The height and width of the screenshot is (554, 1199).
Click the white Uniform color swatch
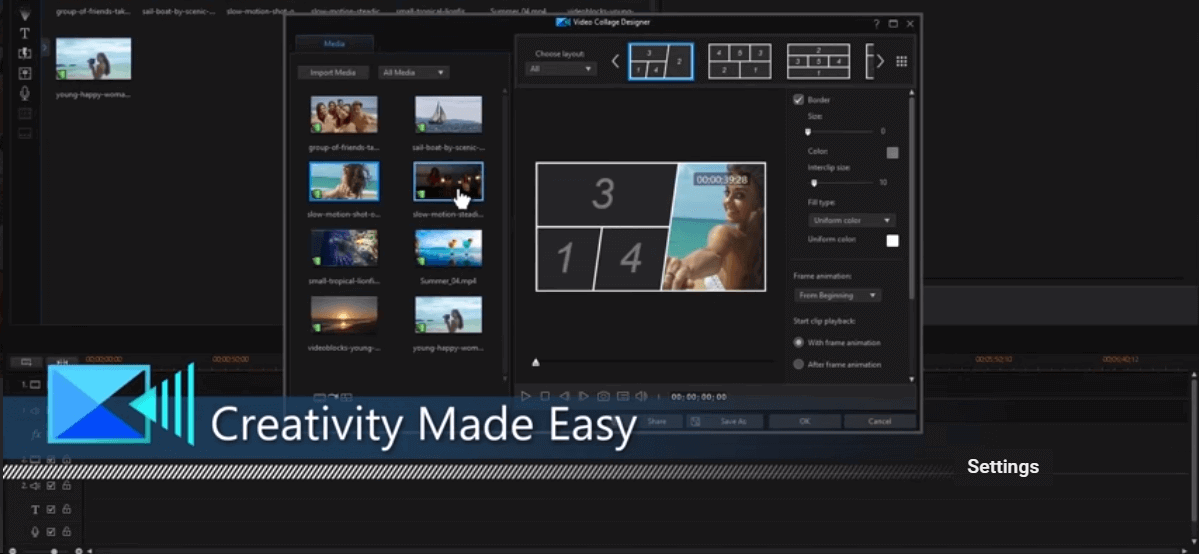[892, 241]
